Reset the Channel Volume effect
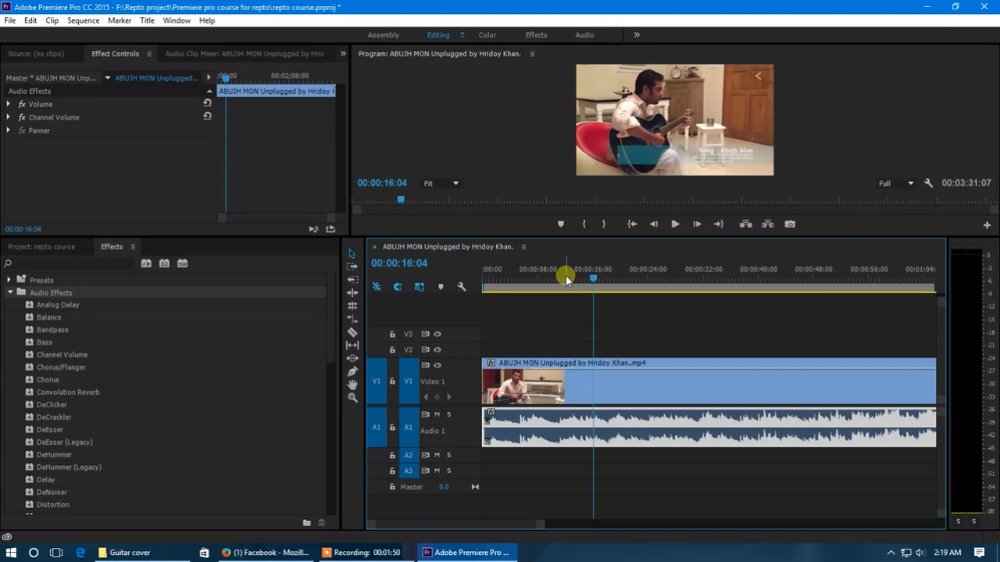Screen dimensions: 1000x562 [207, 117]
